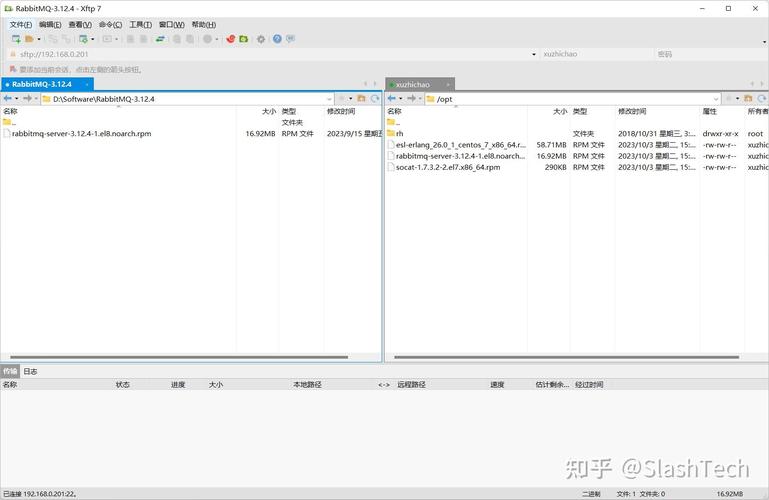
Task: Open the 编辑(E) menu
Action: click(50, 25)
